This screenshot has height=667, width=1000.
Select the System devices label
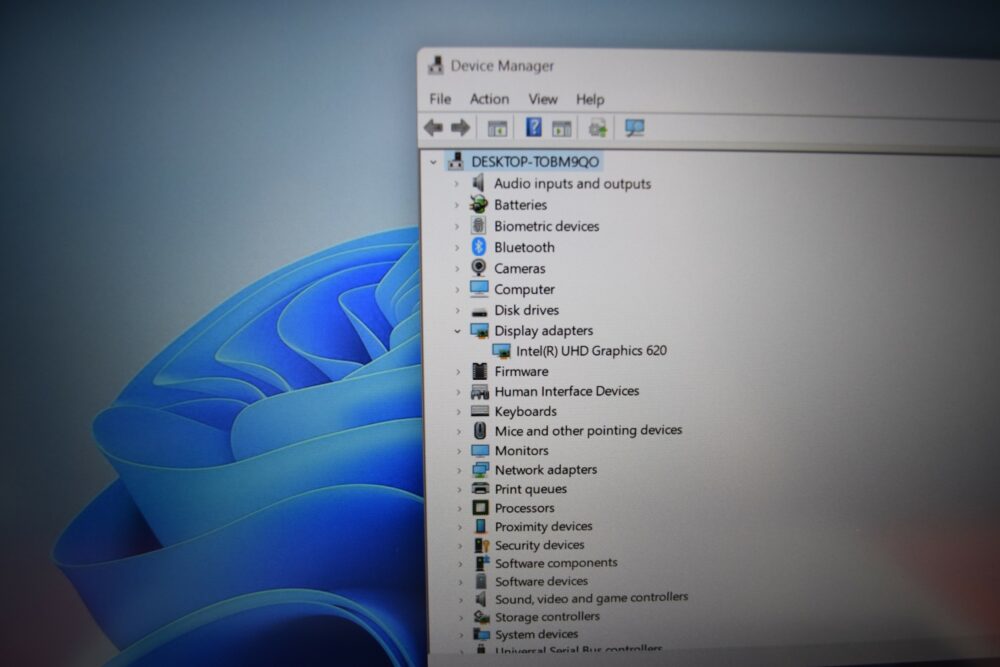536,634
